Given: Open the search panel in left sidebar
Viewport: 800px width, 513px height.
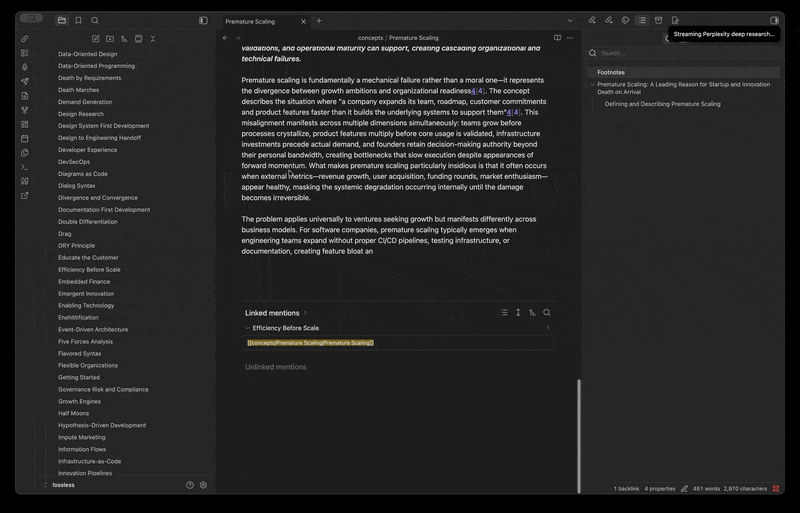Looking at the screenshot, I should (95, 20).
